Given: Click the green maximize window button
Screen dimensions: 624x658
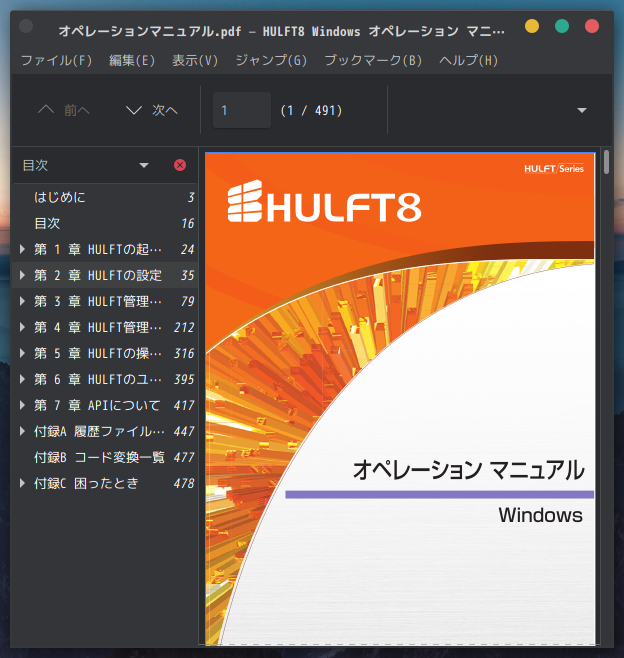Looking at the screenshot, I should tap(562, 26).
